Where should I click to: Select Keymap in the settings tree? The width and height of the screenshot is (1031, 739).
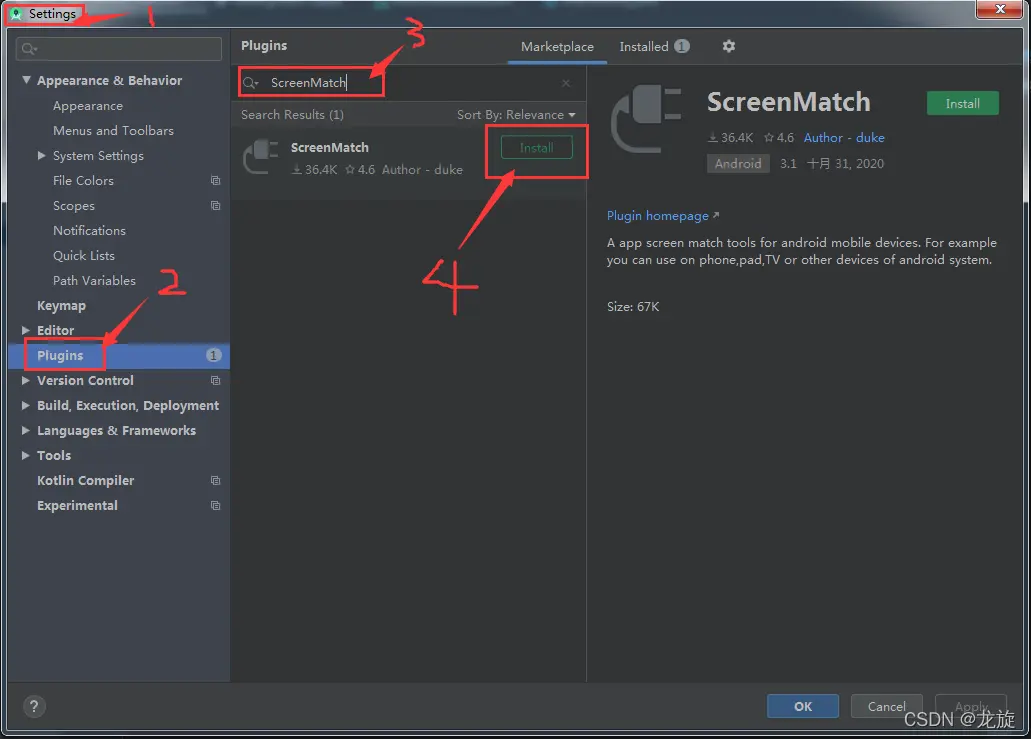[61, 306]
